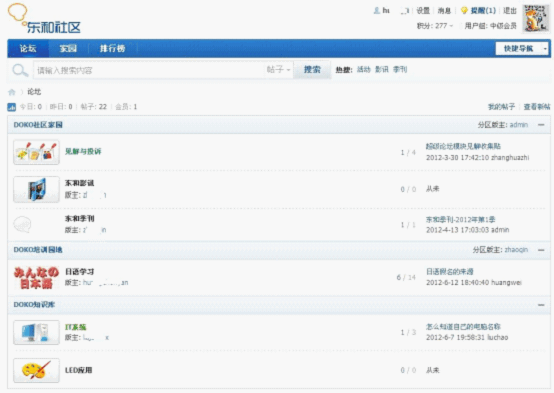Click the 2012-4-13 admin post info
Screen dimensions: 554x393
pos(467,230)
